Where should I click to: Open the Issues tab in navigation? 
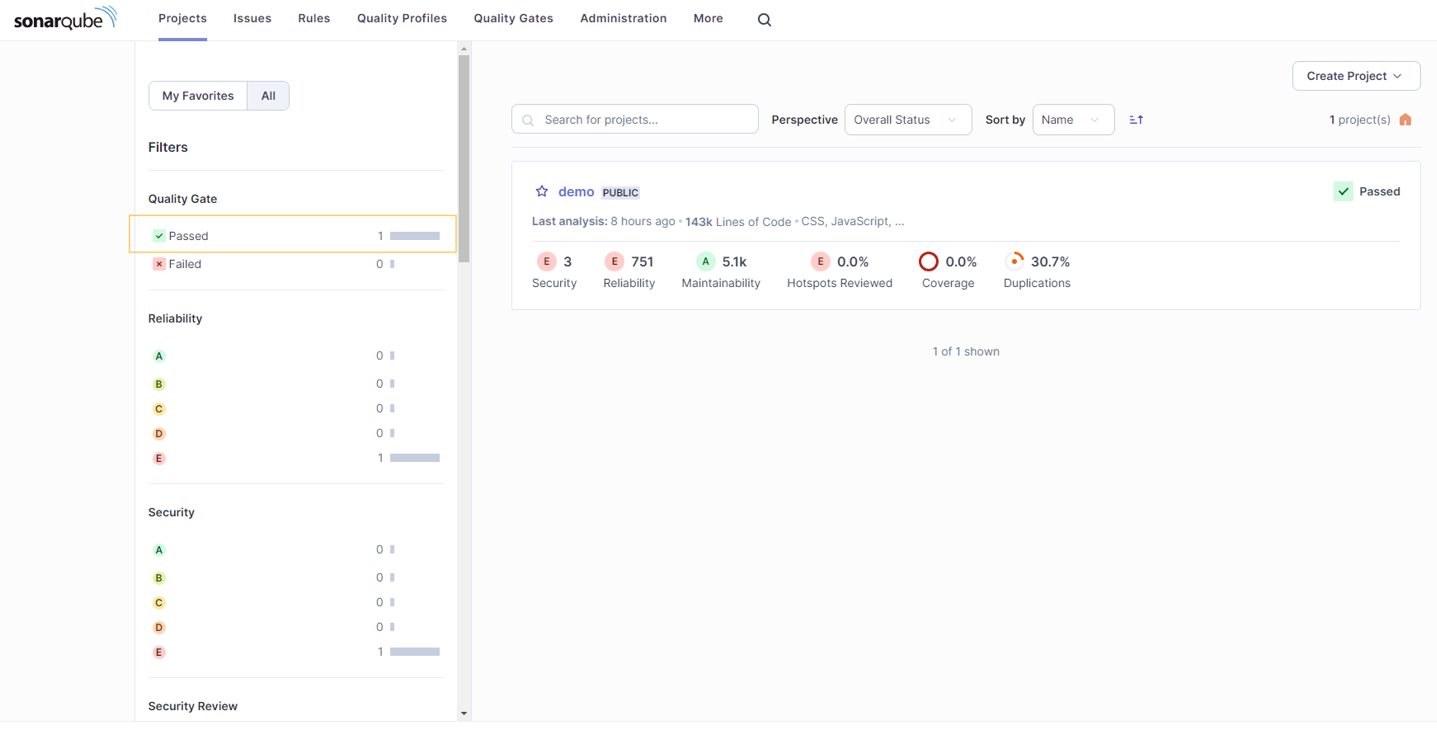tap(252, 19)
